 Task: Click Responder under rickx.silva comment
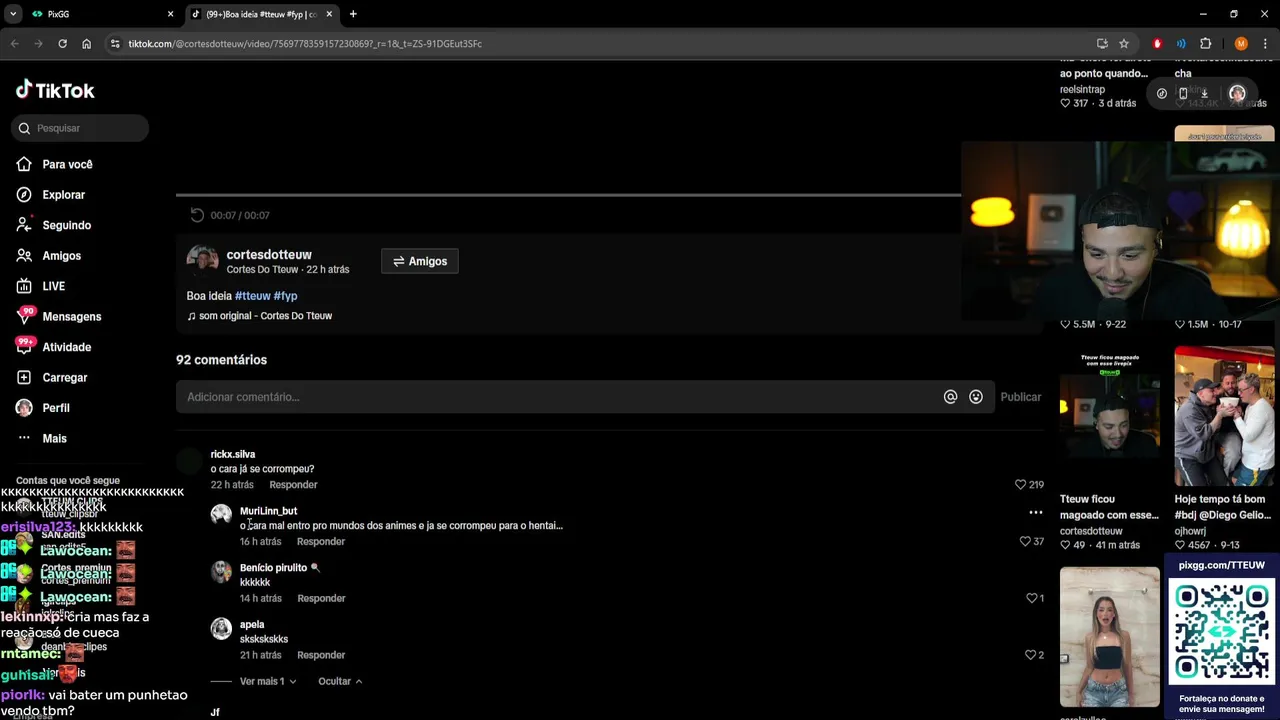(293, 485)
